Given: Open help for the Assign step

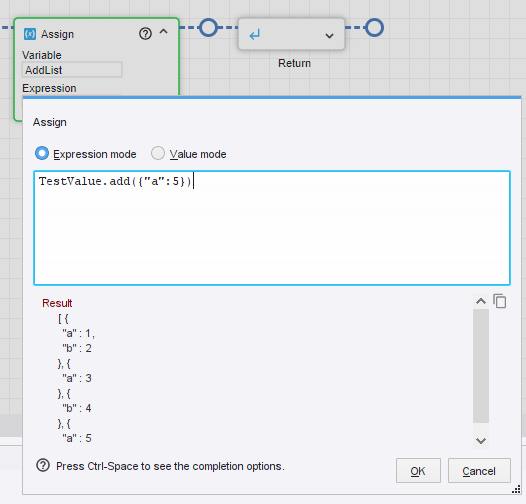Looking at the screenshot, I should [x=145, y=34].
